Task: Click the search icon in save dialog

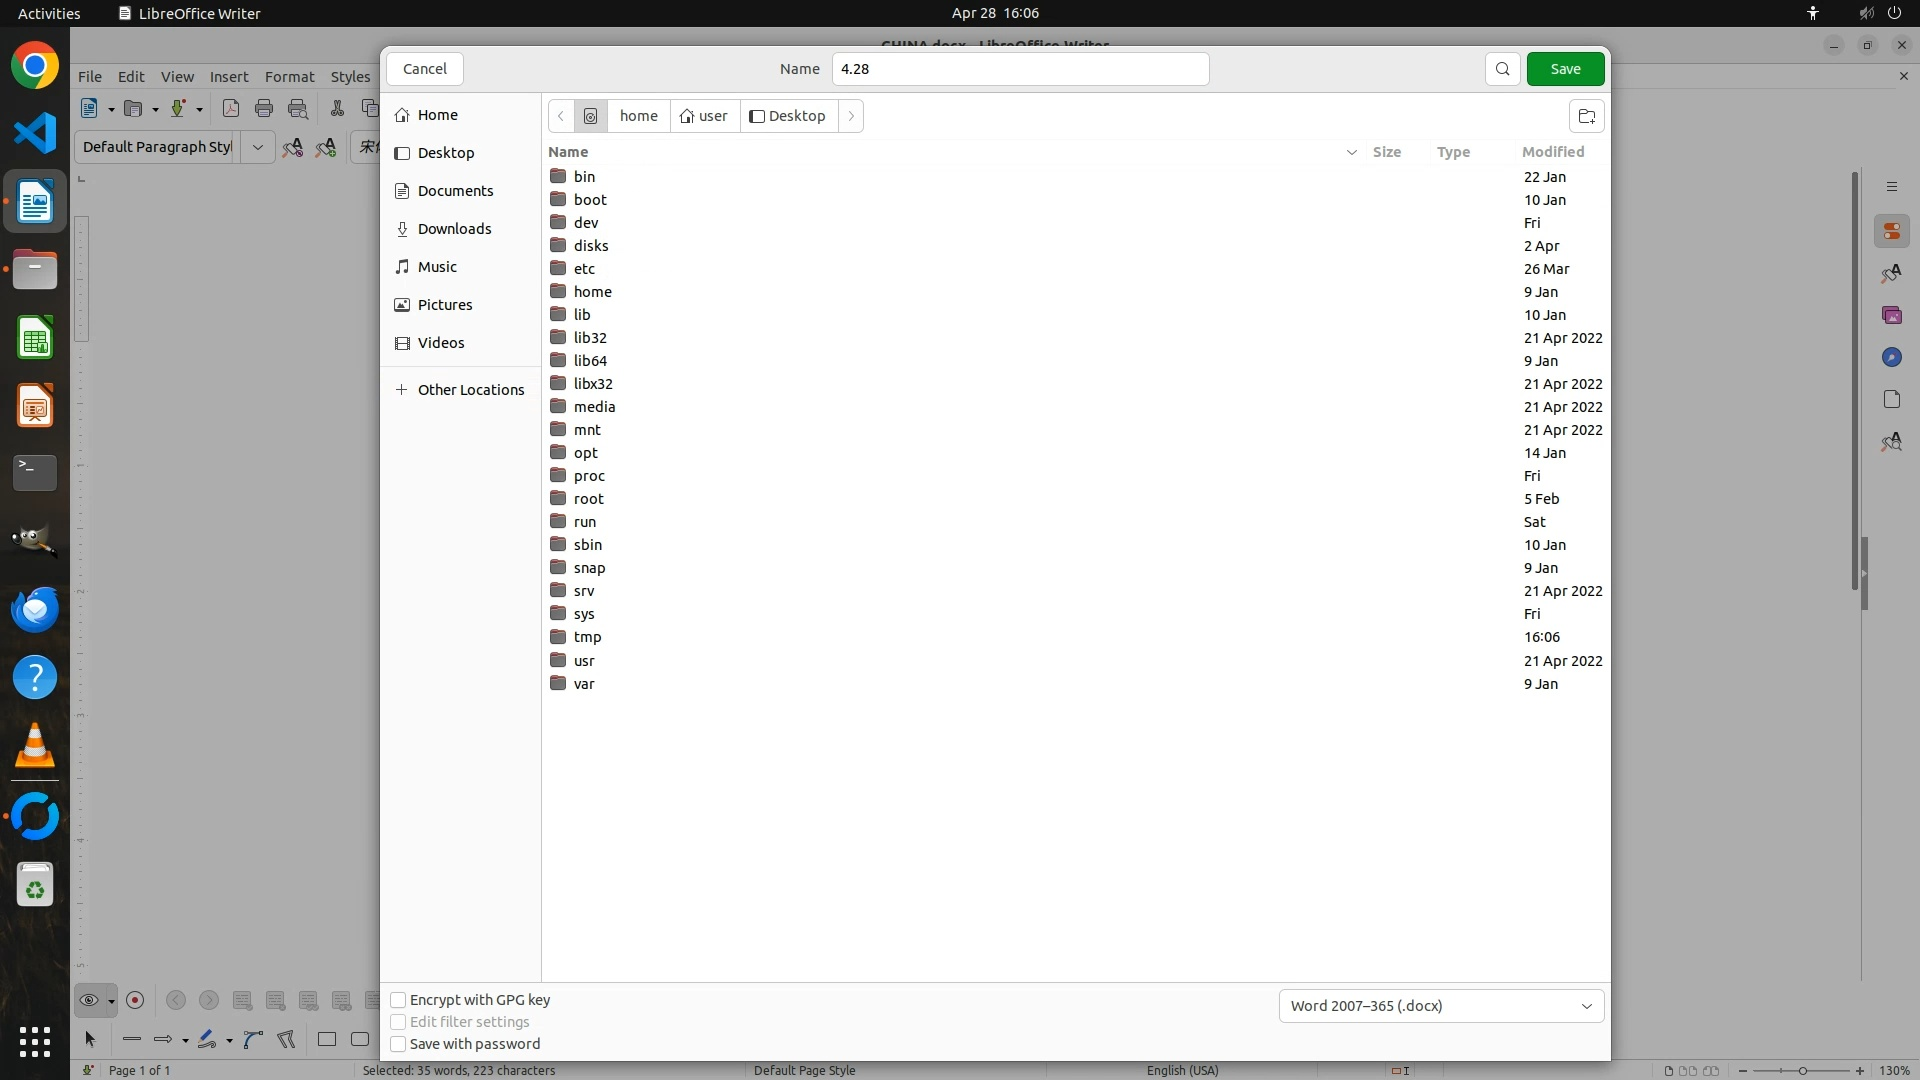Action: point(1502,69)
